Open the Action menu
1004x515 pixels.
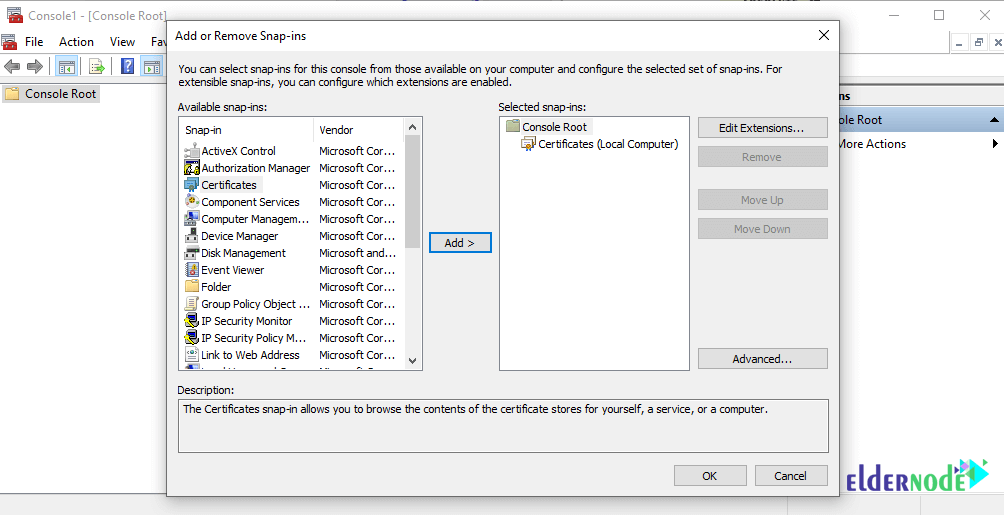76,42
